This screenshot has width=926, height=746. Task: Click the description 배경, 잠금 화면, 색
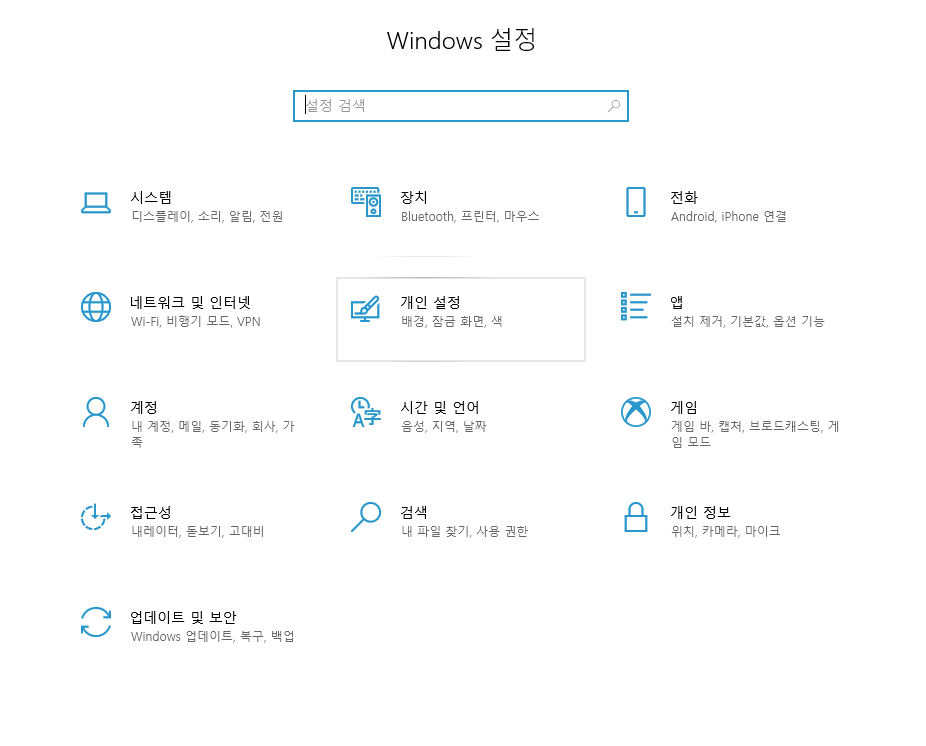tap(452, 321)
